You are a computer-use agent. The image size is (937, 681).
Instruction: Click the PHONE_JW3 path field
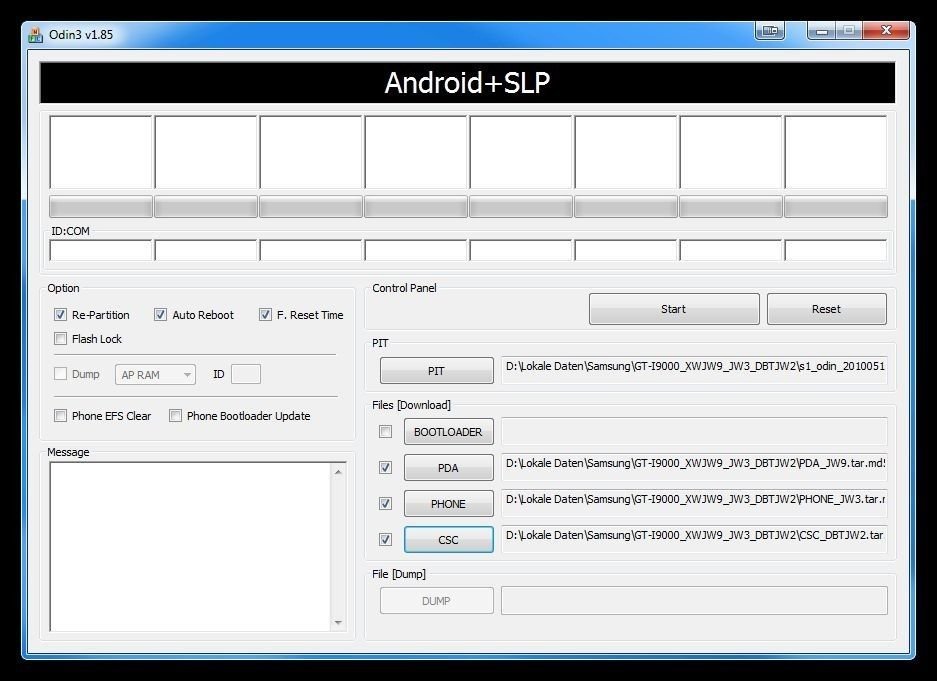tap(694, 504)
